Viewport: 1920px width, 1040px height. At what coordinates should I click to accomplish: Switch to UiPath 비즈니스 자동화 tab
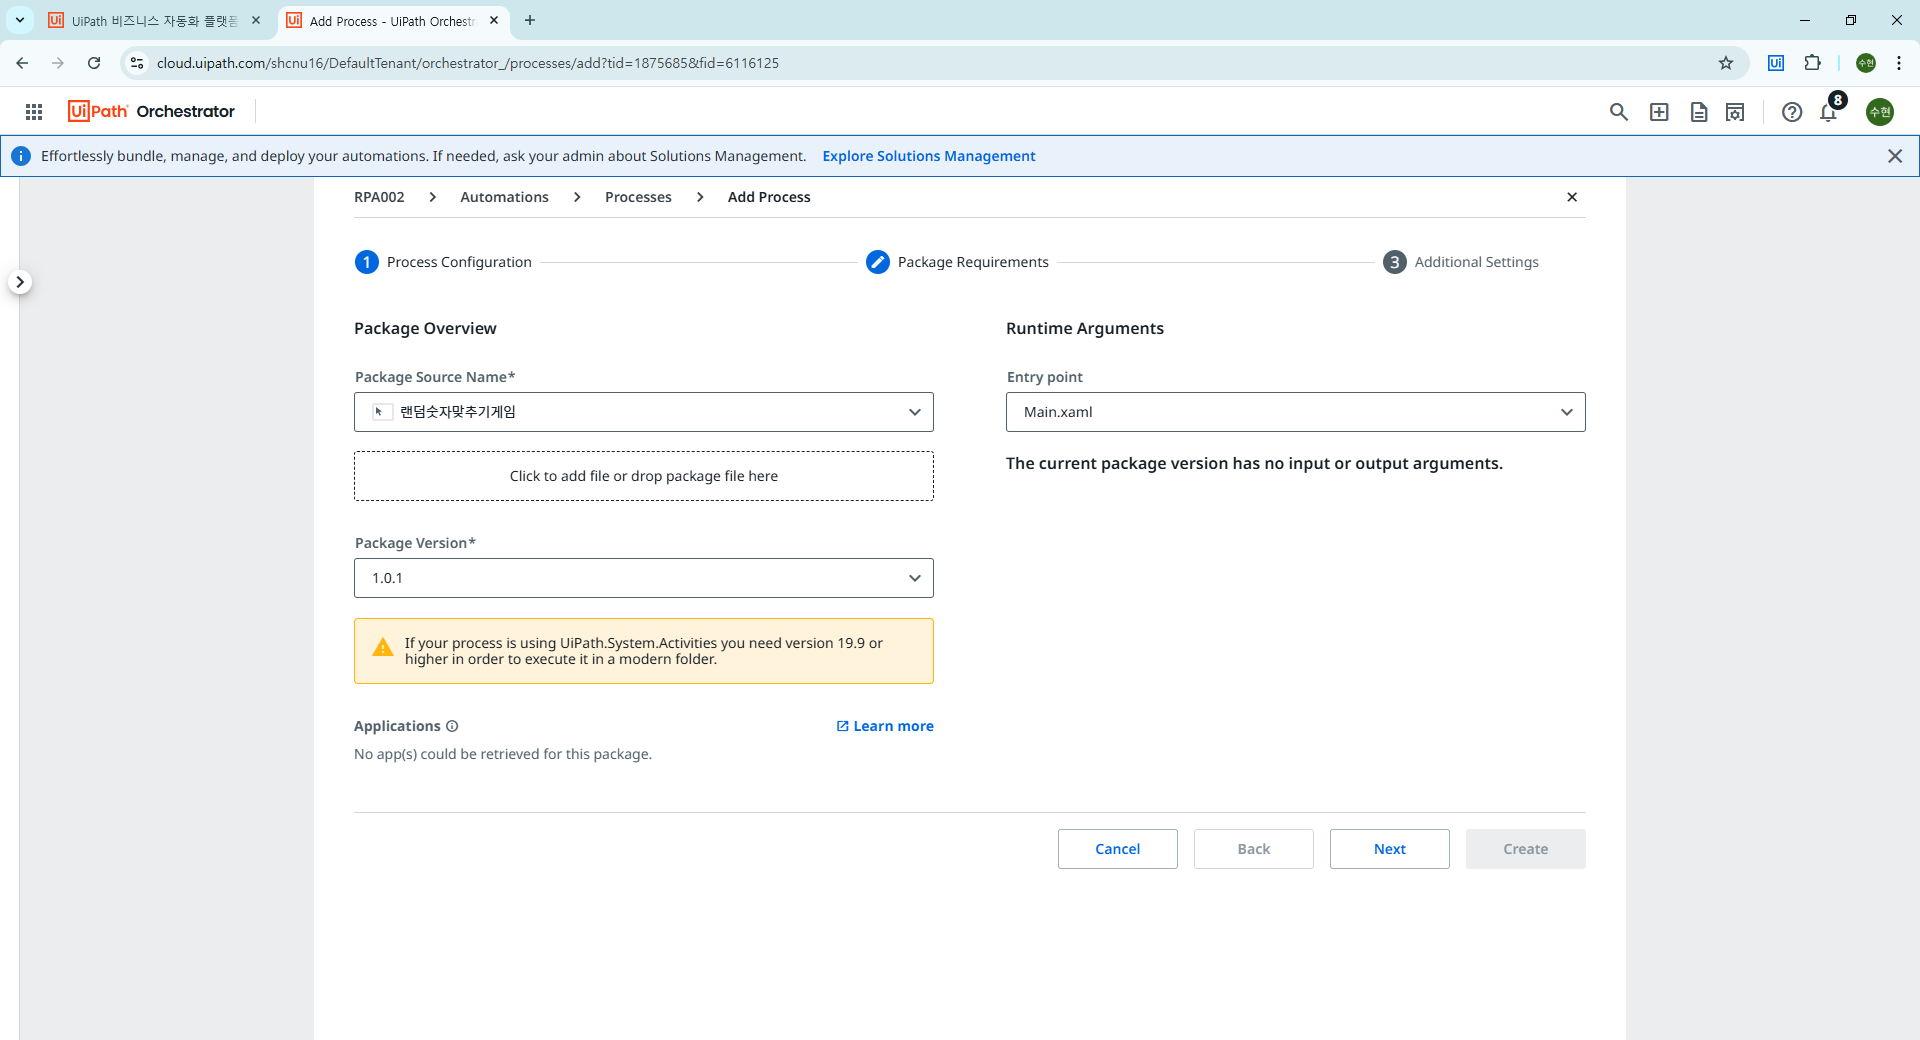pyautogui.click(x=154, y=21)
